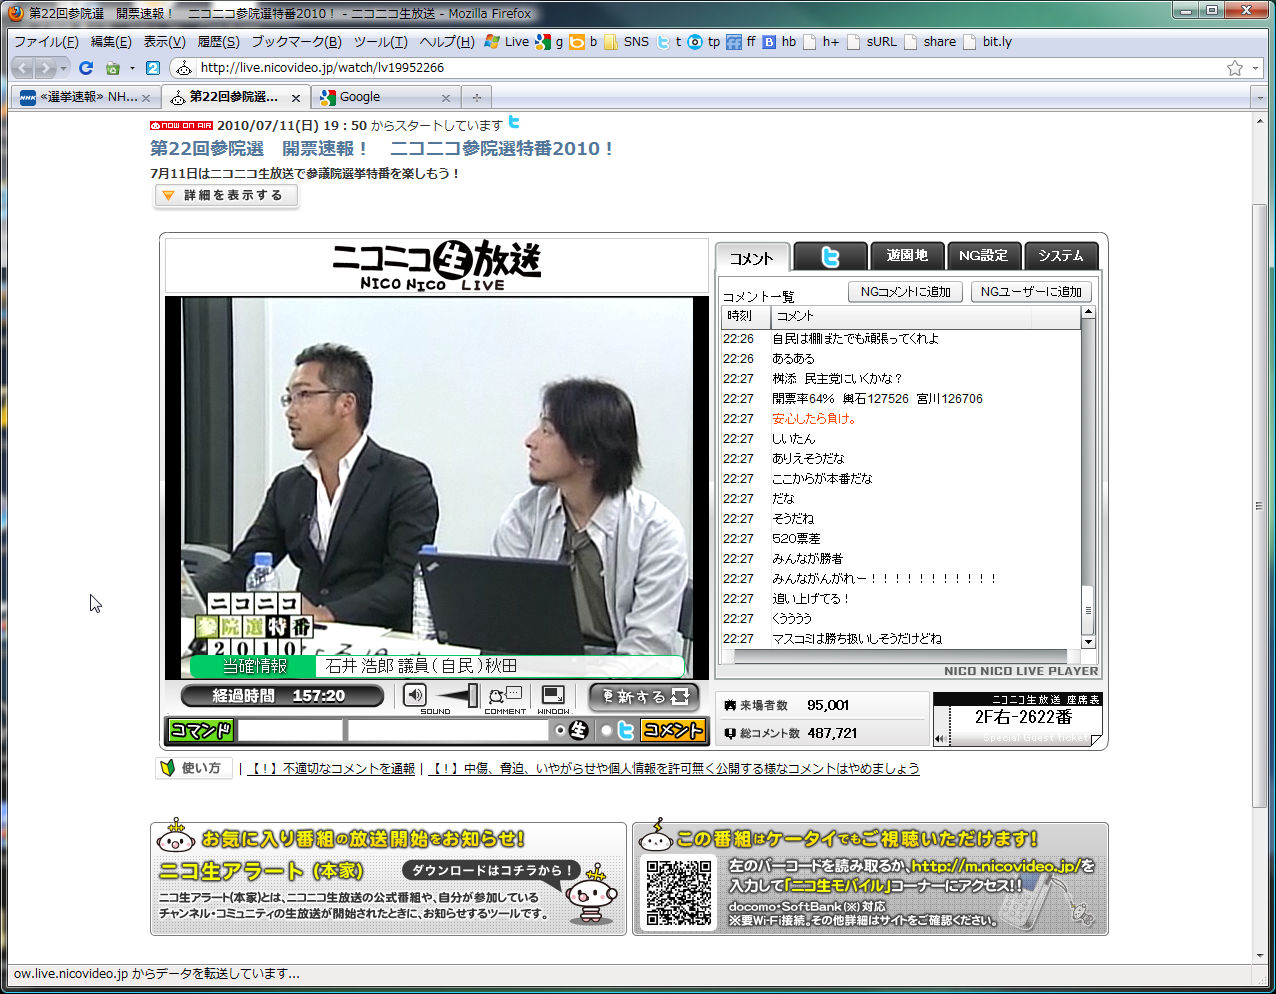
Task: Open the 使い方 help button
Action: pyautogui.click(x=193, y=768)
